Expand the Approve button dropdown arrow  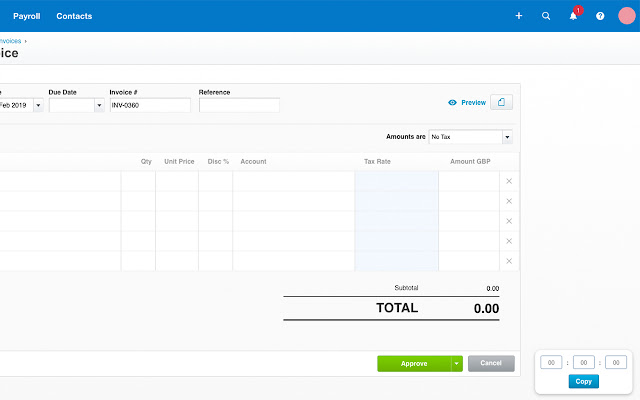[457, 364]
